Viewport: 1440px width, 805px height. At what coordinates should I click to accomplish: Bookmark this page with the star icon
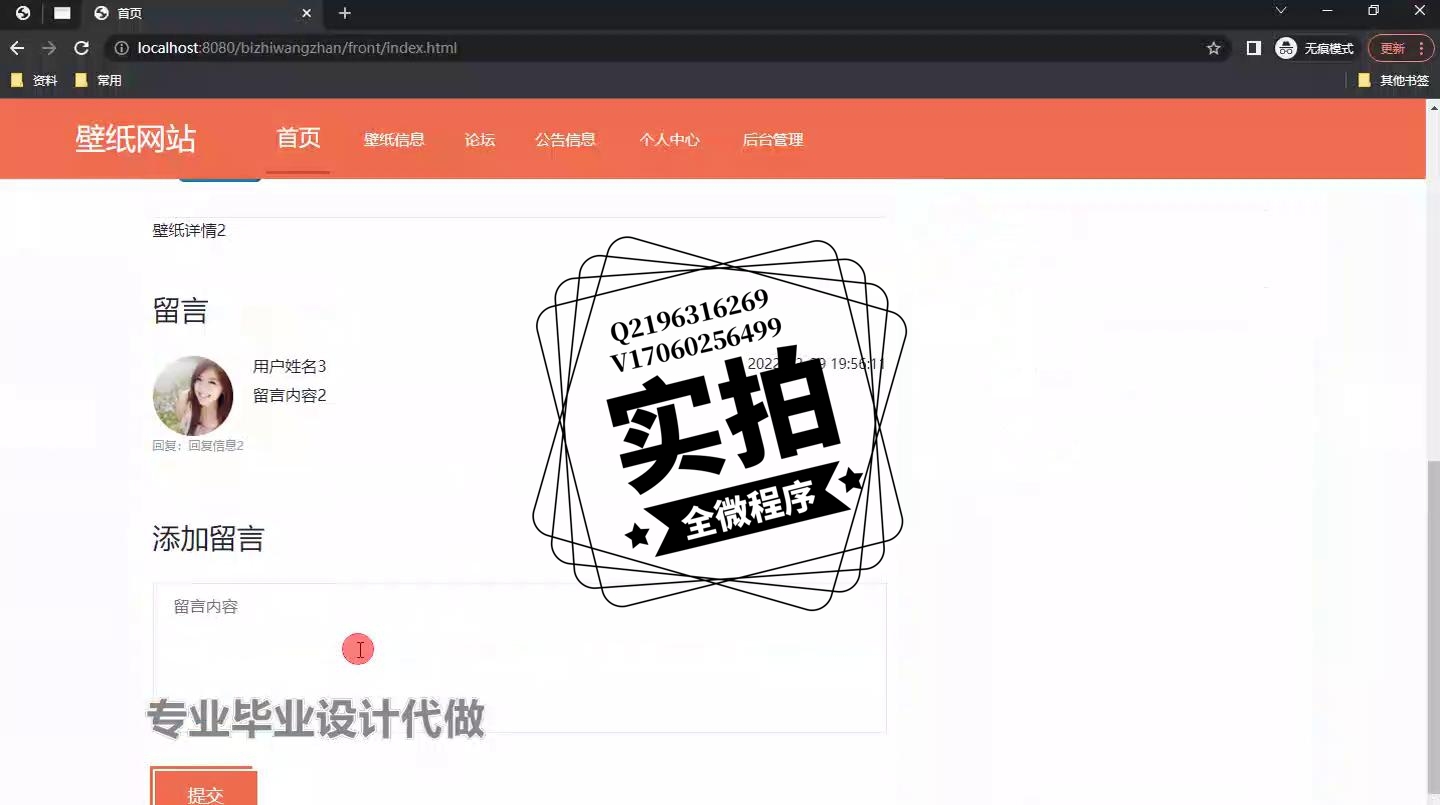pos(1213,48)
